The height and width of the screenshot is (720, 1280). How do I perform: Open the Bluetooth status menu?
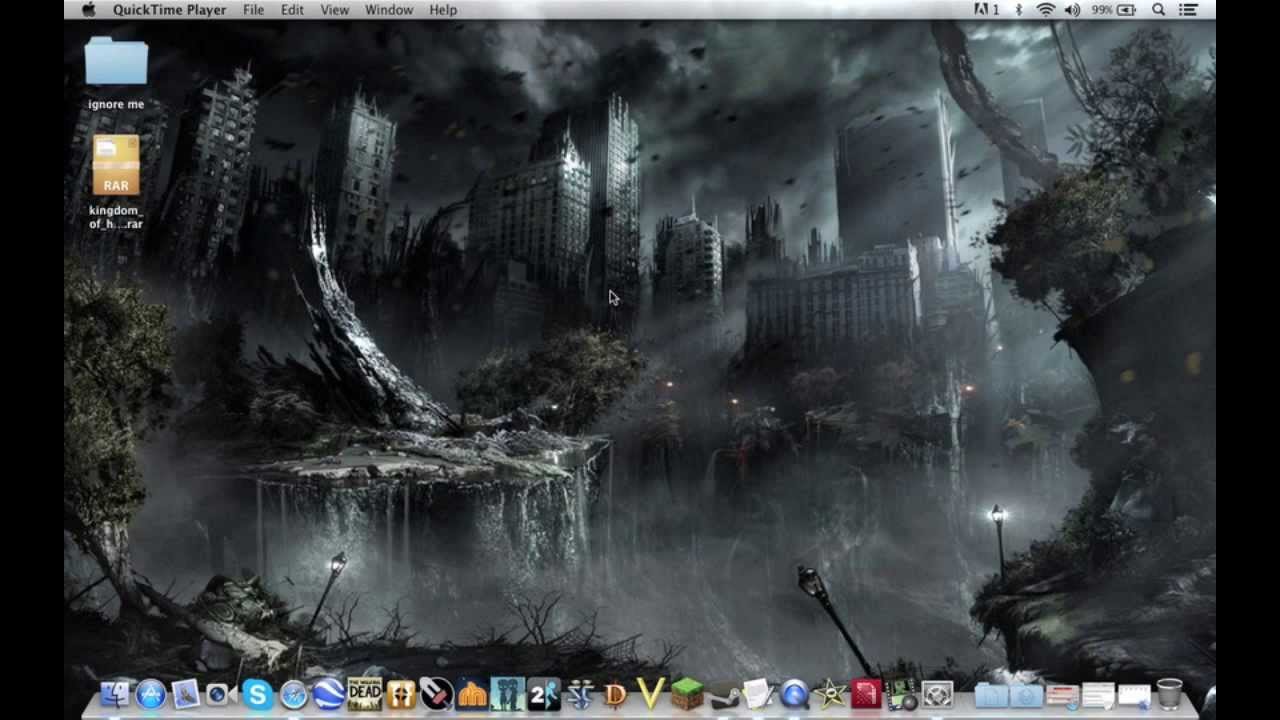coord(1019,10)
